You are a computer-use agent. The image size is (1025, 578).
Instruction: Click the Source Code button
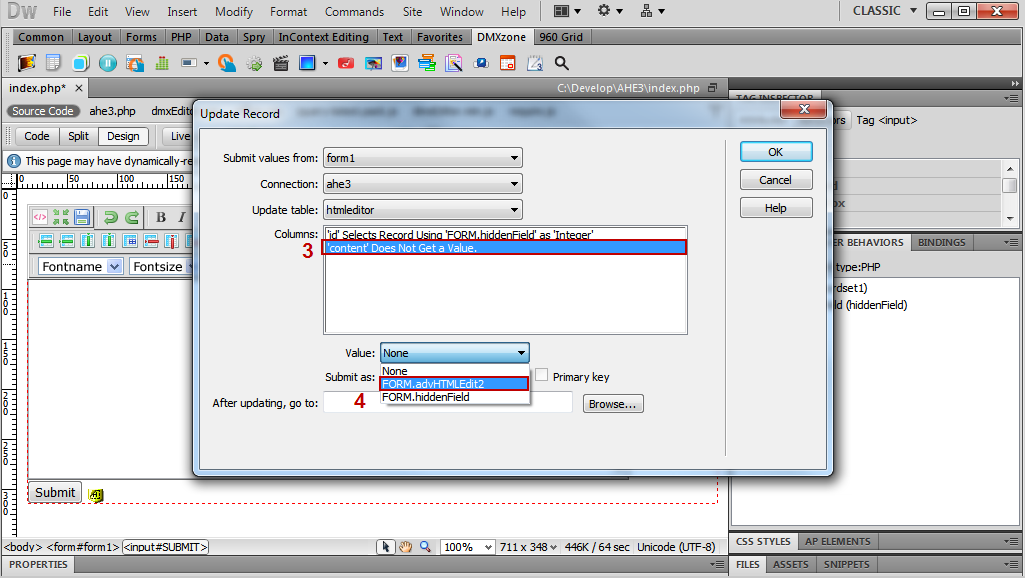42,111
